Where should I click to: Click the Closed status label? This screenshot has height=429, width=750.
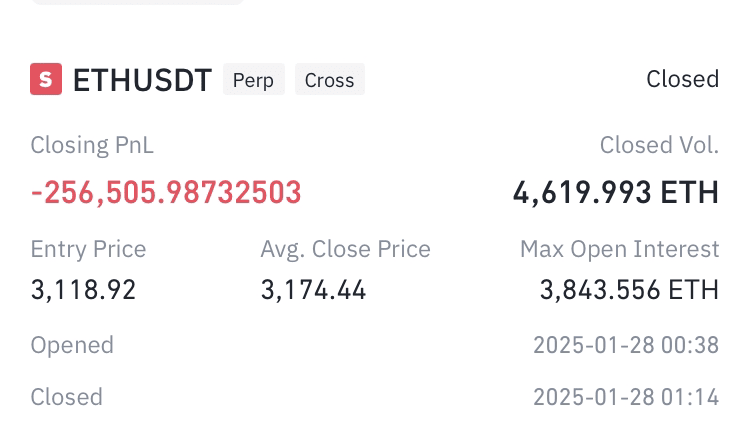pos(683,79)
